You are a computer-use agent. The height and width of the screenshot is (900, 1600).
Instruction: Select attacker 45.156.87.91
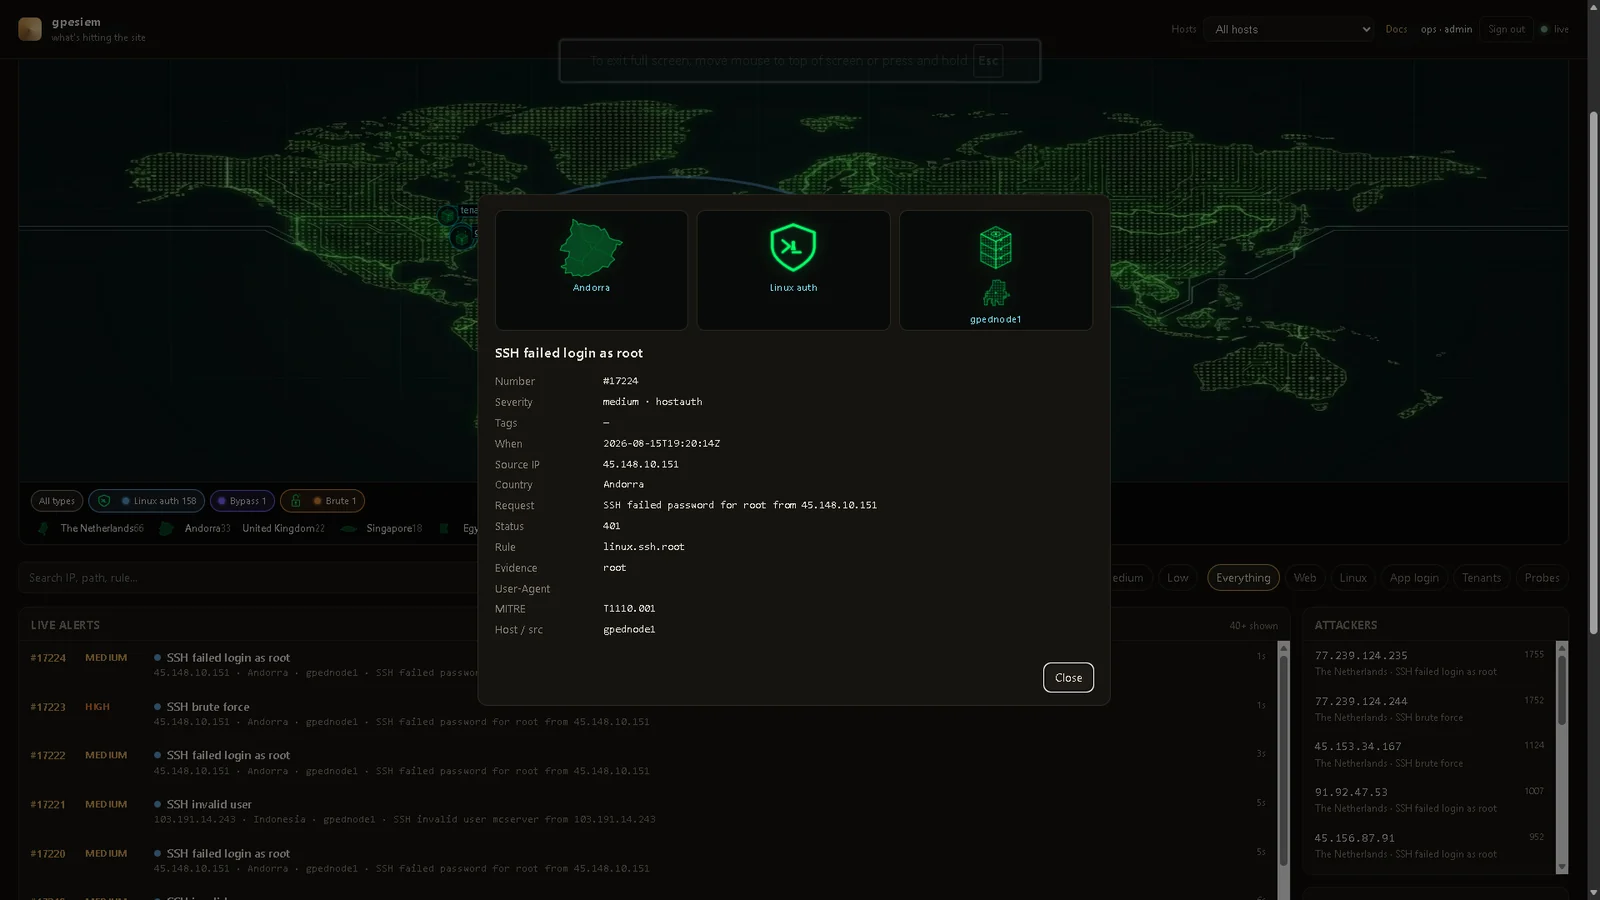pos(1429,846)
